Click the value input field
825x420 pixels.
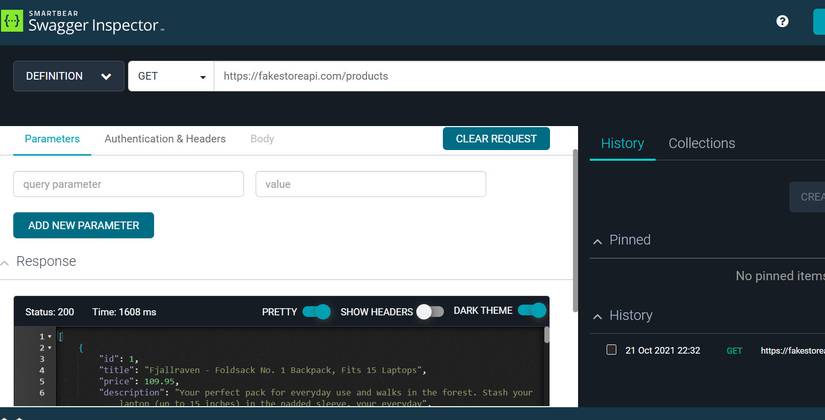pyautogui.click(x=370, y=184)
